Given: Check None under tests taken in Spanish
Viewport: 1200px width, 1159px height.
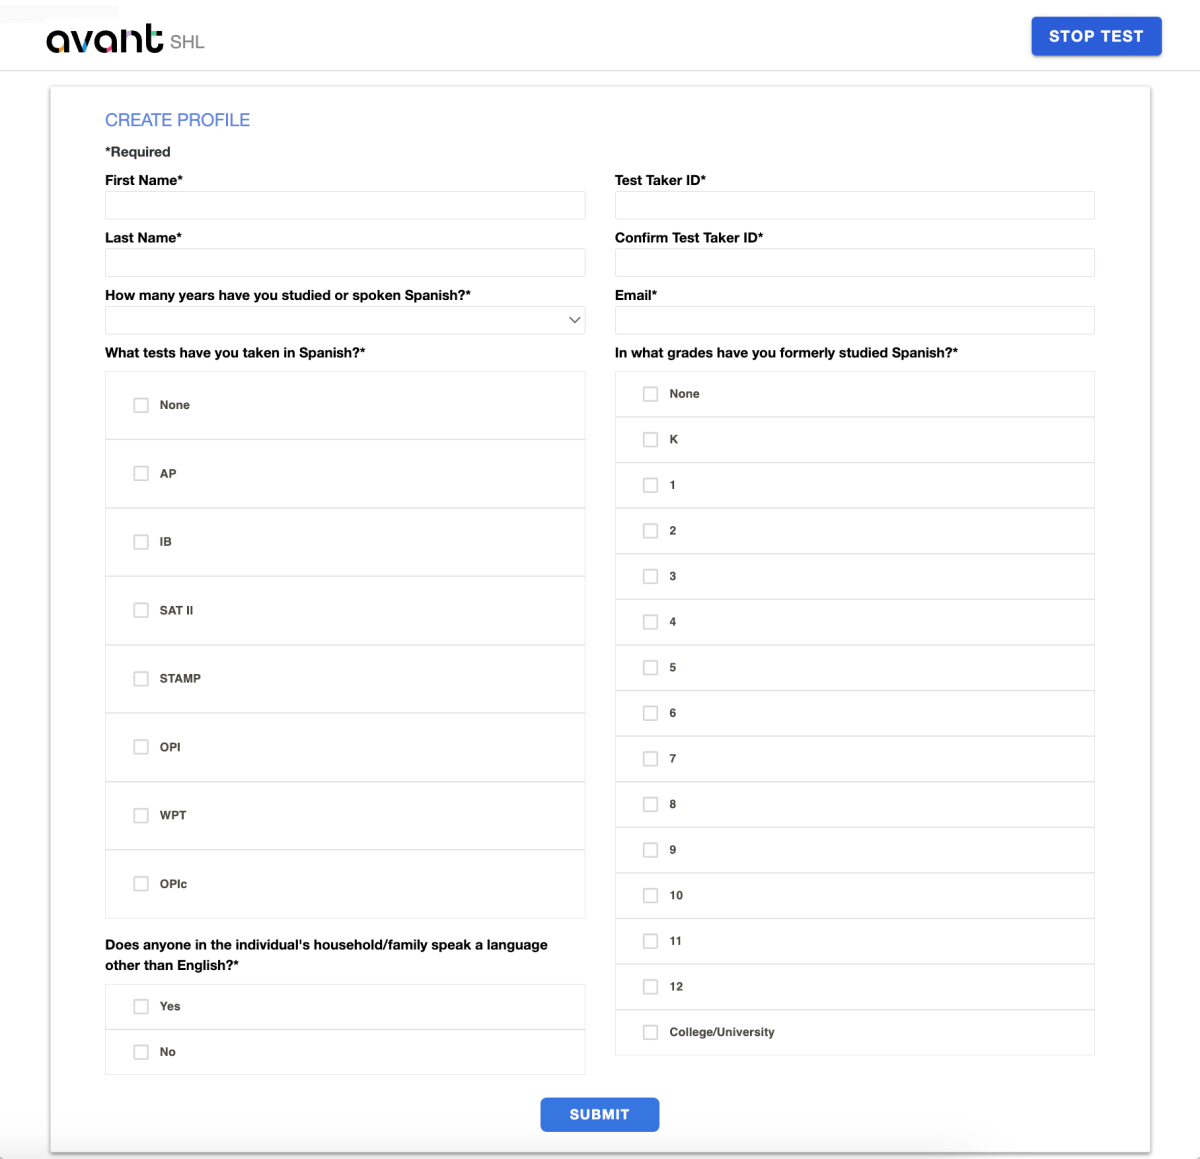Looking at the screenshot, I should pos(141,405).
